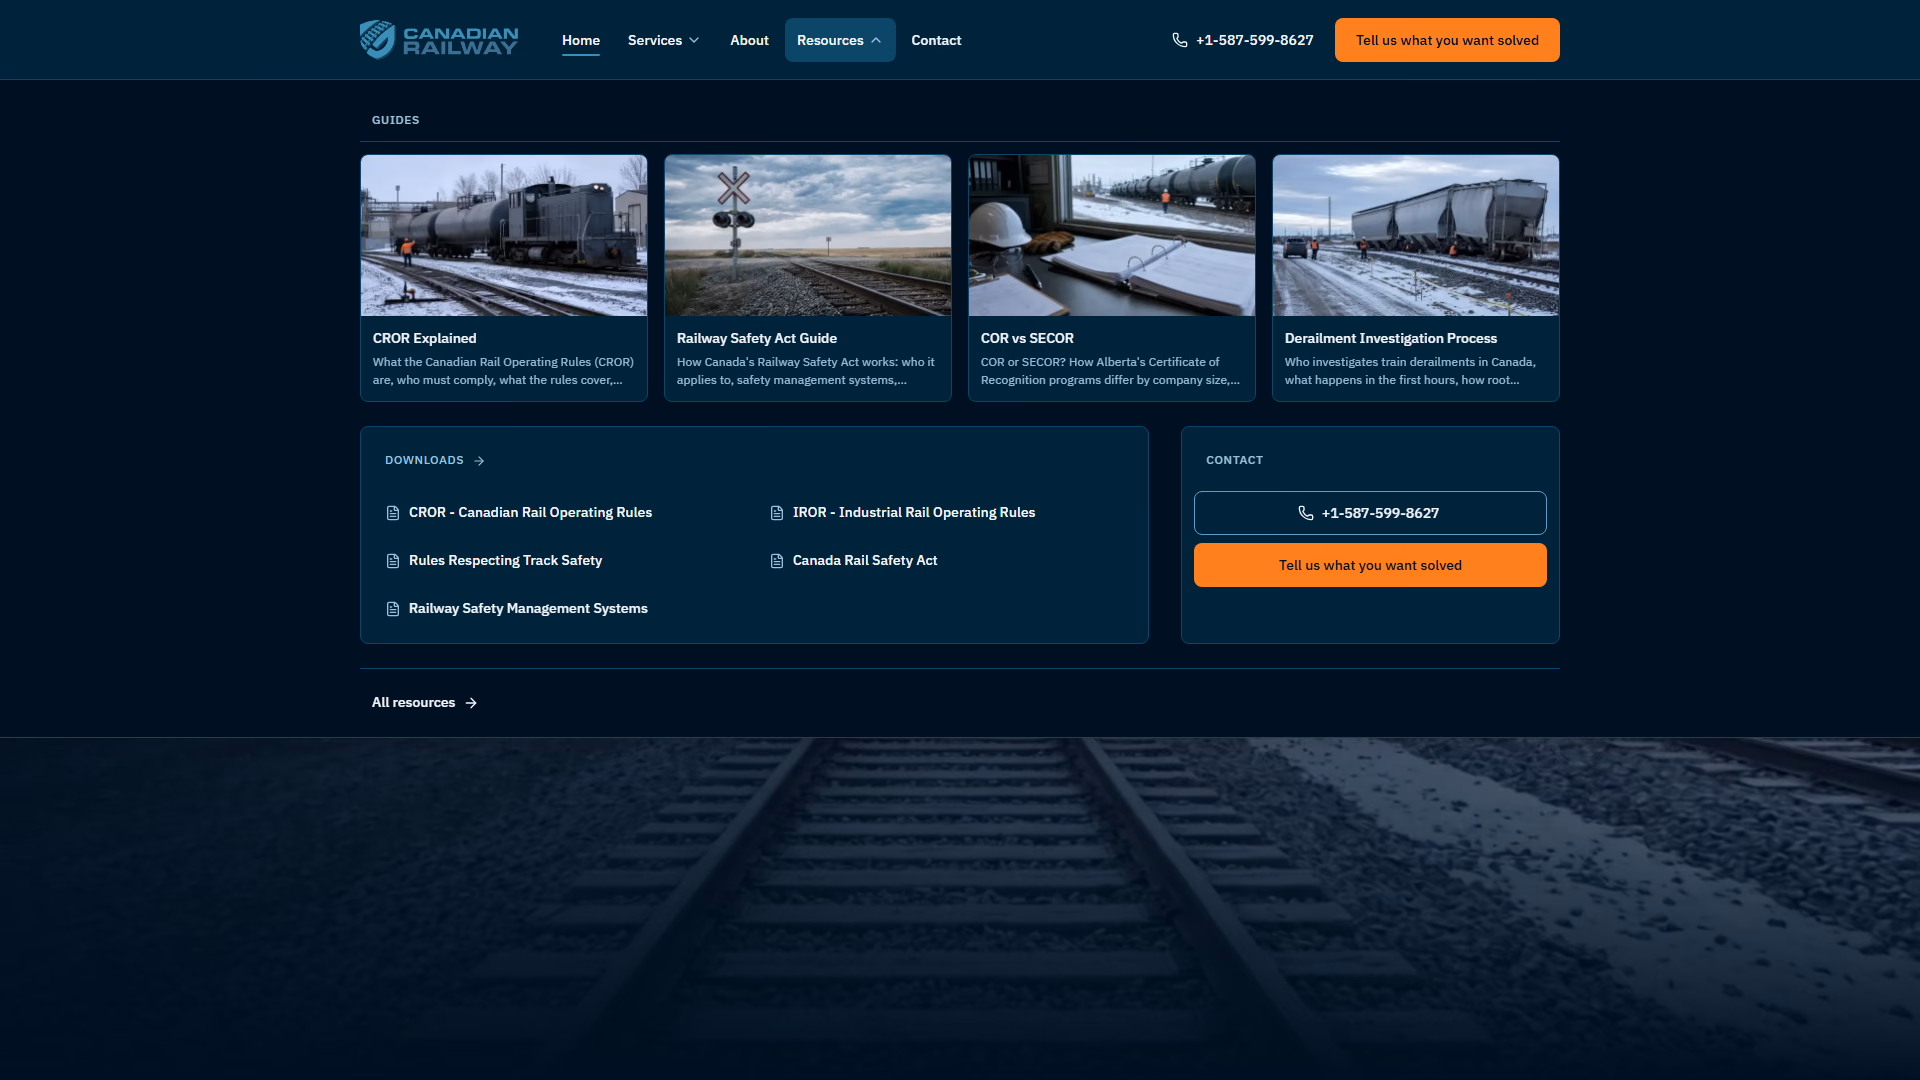Click the Resources menu label
Image resolution: width=1920 pixels, height=1080 pixels.
coord(830,40)
